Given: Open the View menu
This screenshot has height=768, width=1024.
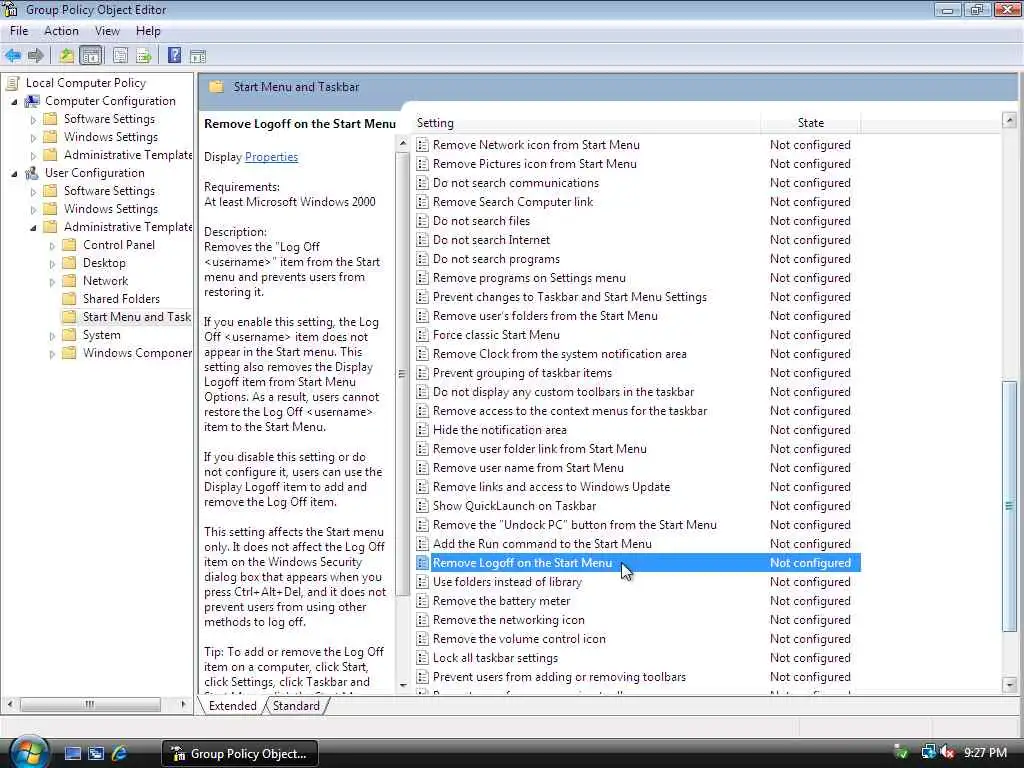Looking at the screenshot, I should coord(107,31).
